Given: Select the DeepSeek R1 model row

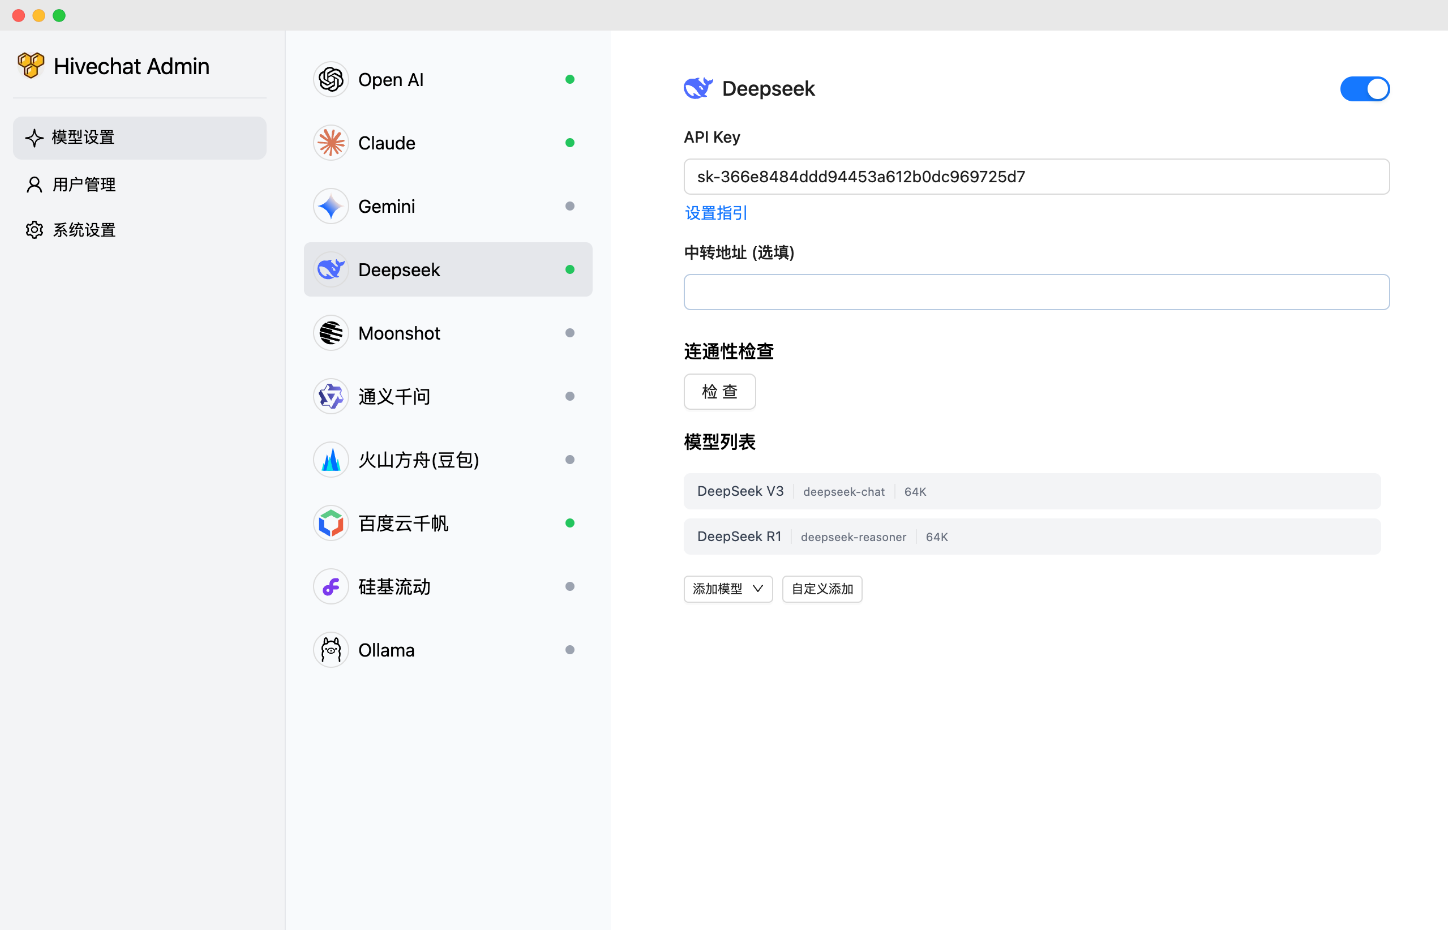Looking at the screenshot, I should tap(1032, 537).
